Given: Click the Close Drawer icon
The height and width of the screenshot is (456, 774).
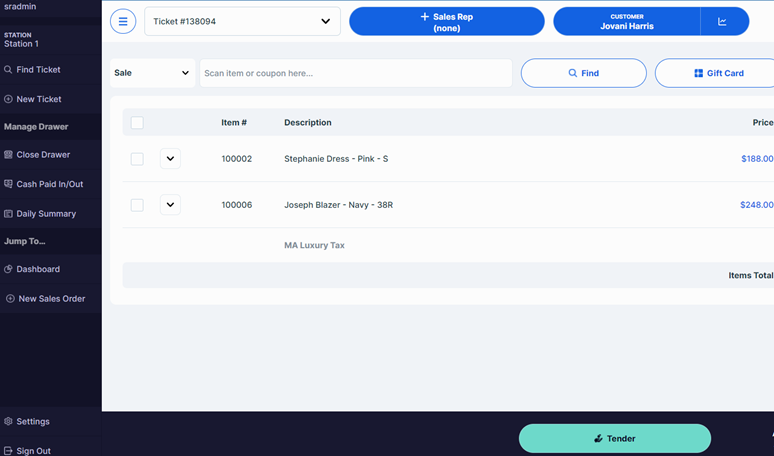Looking at the screenshot, I should coord(9,155).
